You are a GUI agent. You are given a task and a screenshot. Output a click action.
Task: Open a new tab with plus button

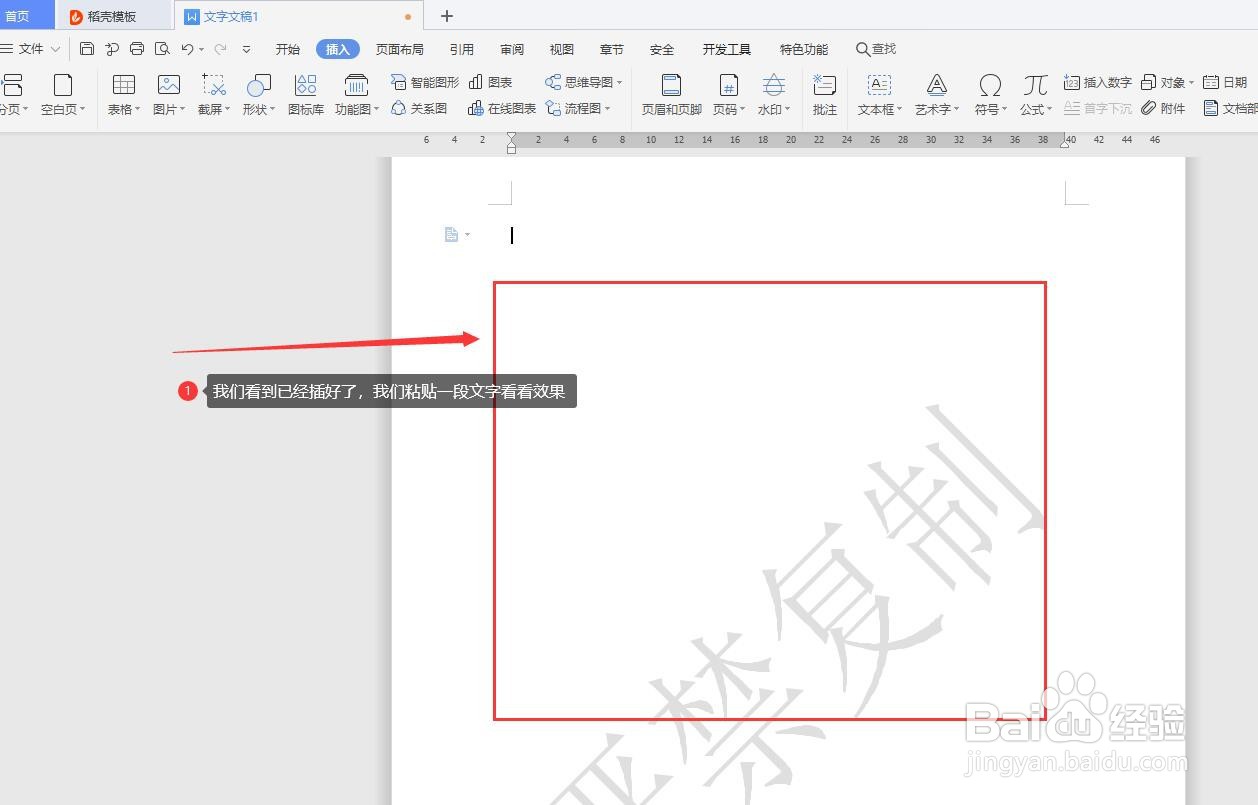click(x=447, y=16)
